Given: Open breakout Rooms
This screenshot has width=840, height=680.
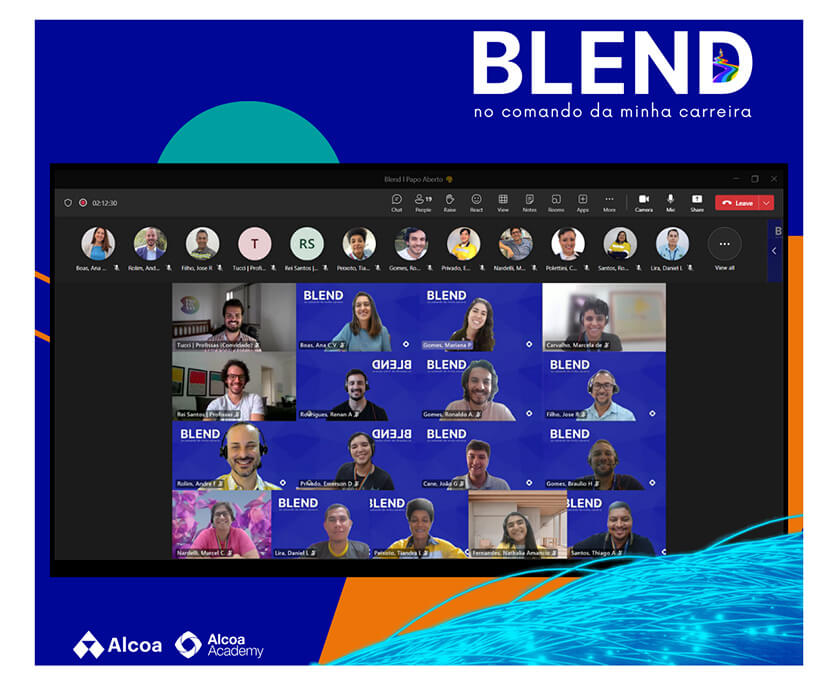Looking at the screenshot, I should point(556,203).
